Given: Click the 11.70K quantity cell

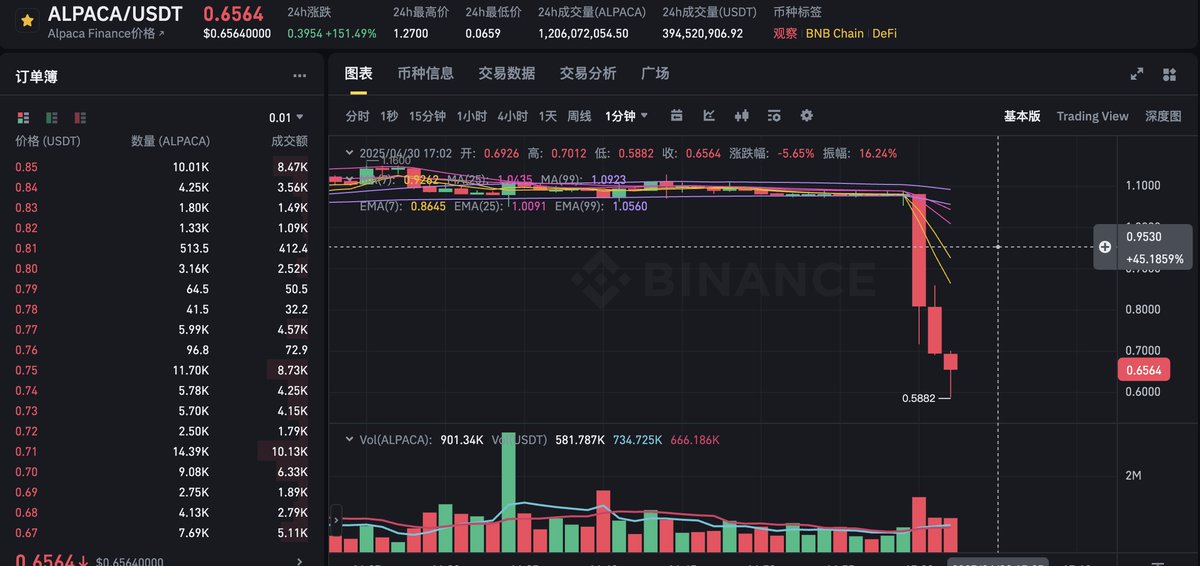Looking at the screenshot, I should (x=190, y=370).
